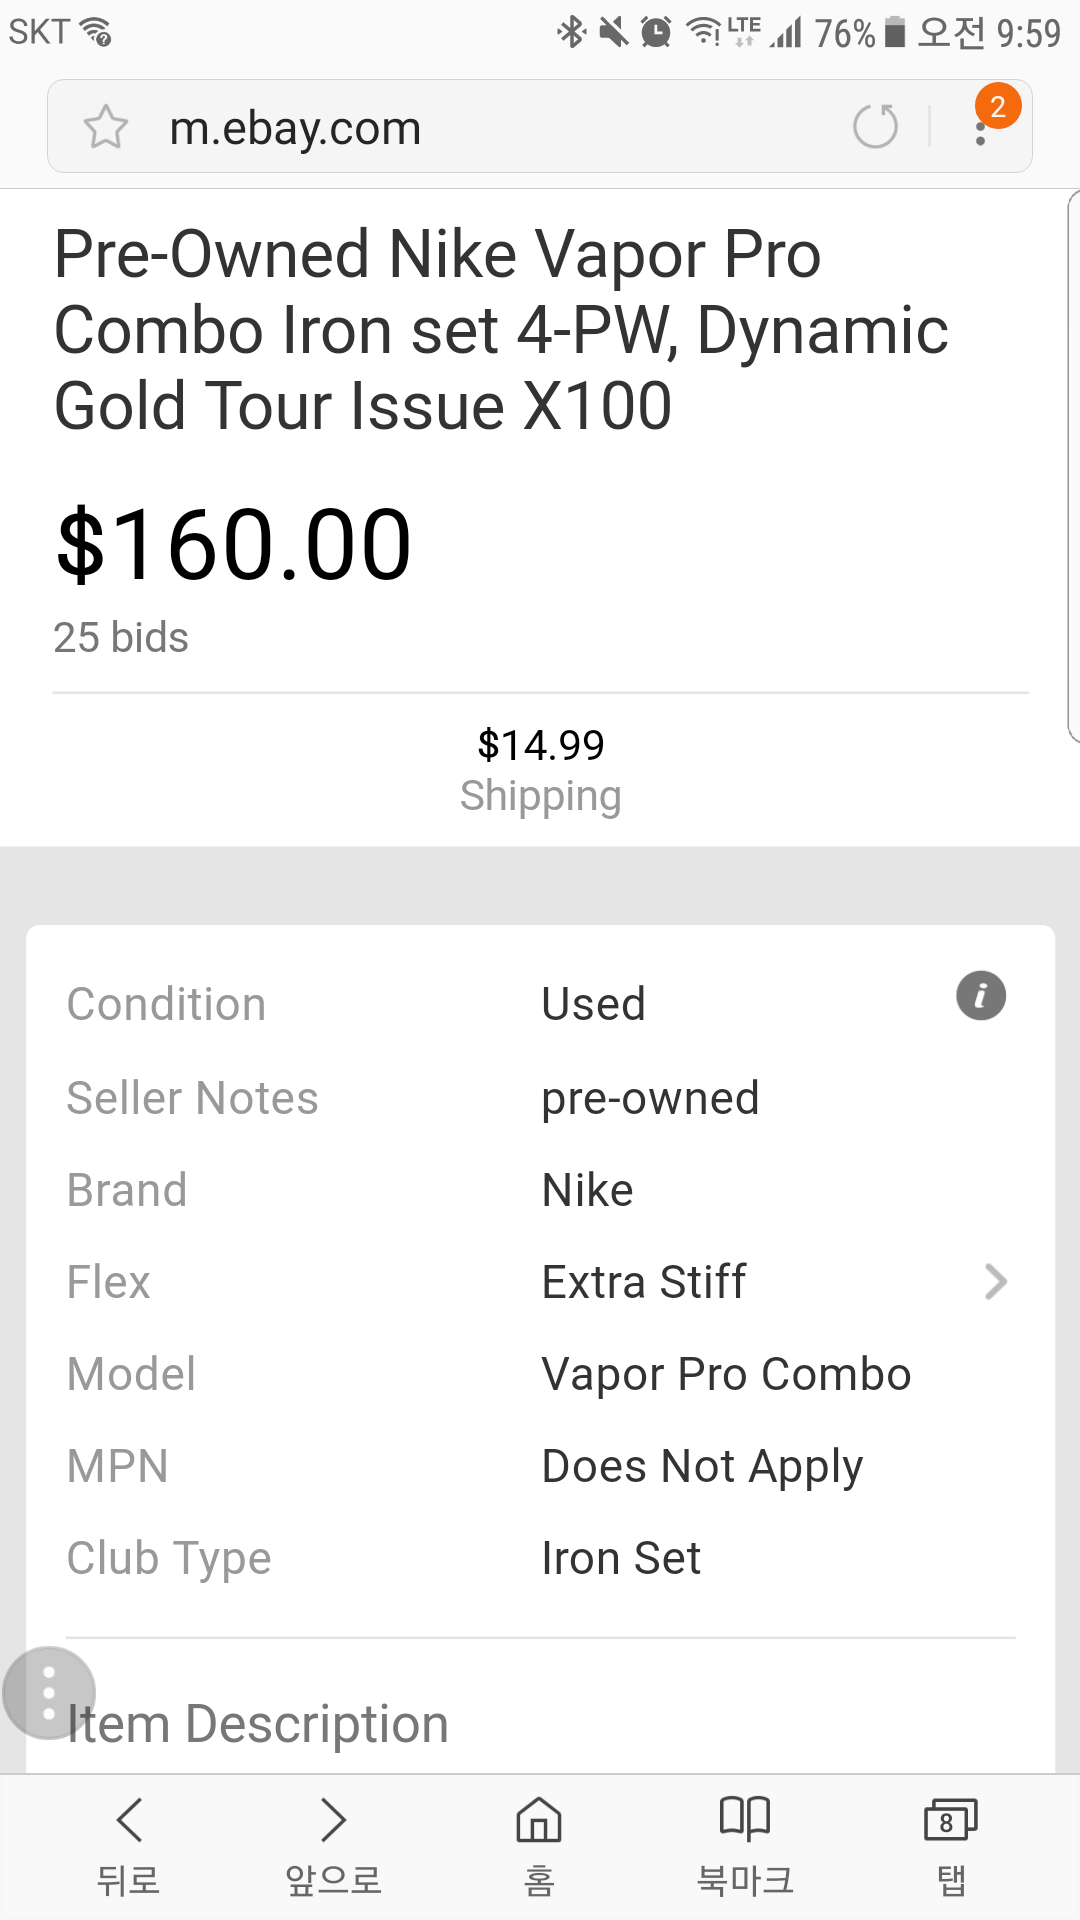Tap the $14.99 Shipping details
Image resolution: width=1080 pixels, height=1920 pixels.
click(540, 770)
